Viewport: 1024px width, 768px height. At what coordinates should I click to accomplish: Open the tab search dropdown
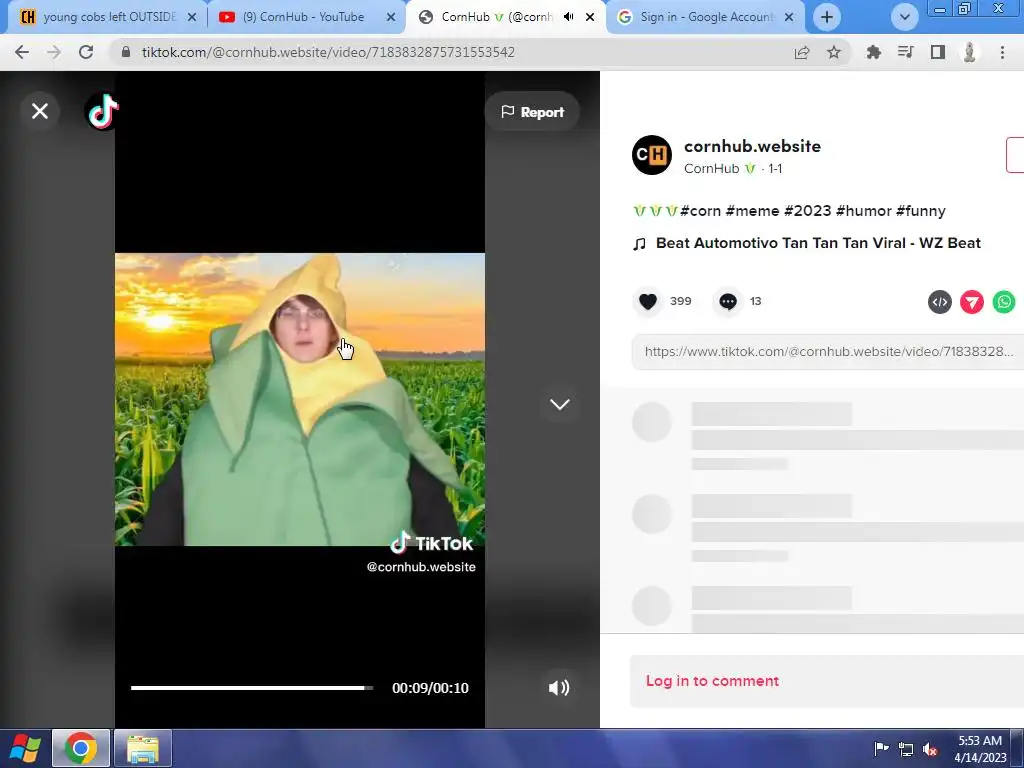(x=904, y=17)
